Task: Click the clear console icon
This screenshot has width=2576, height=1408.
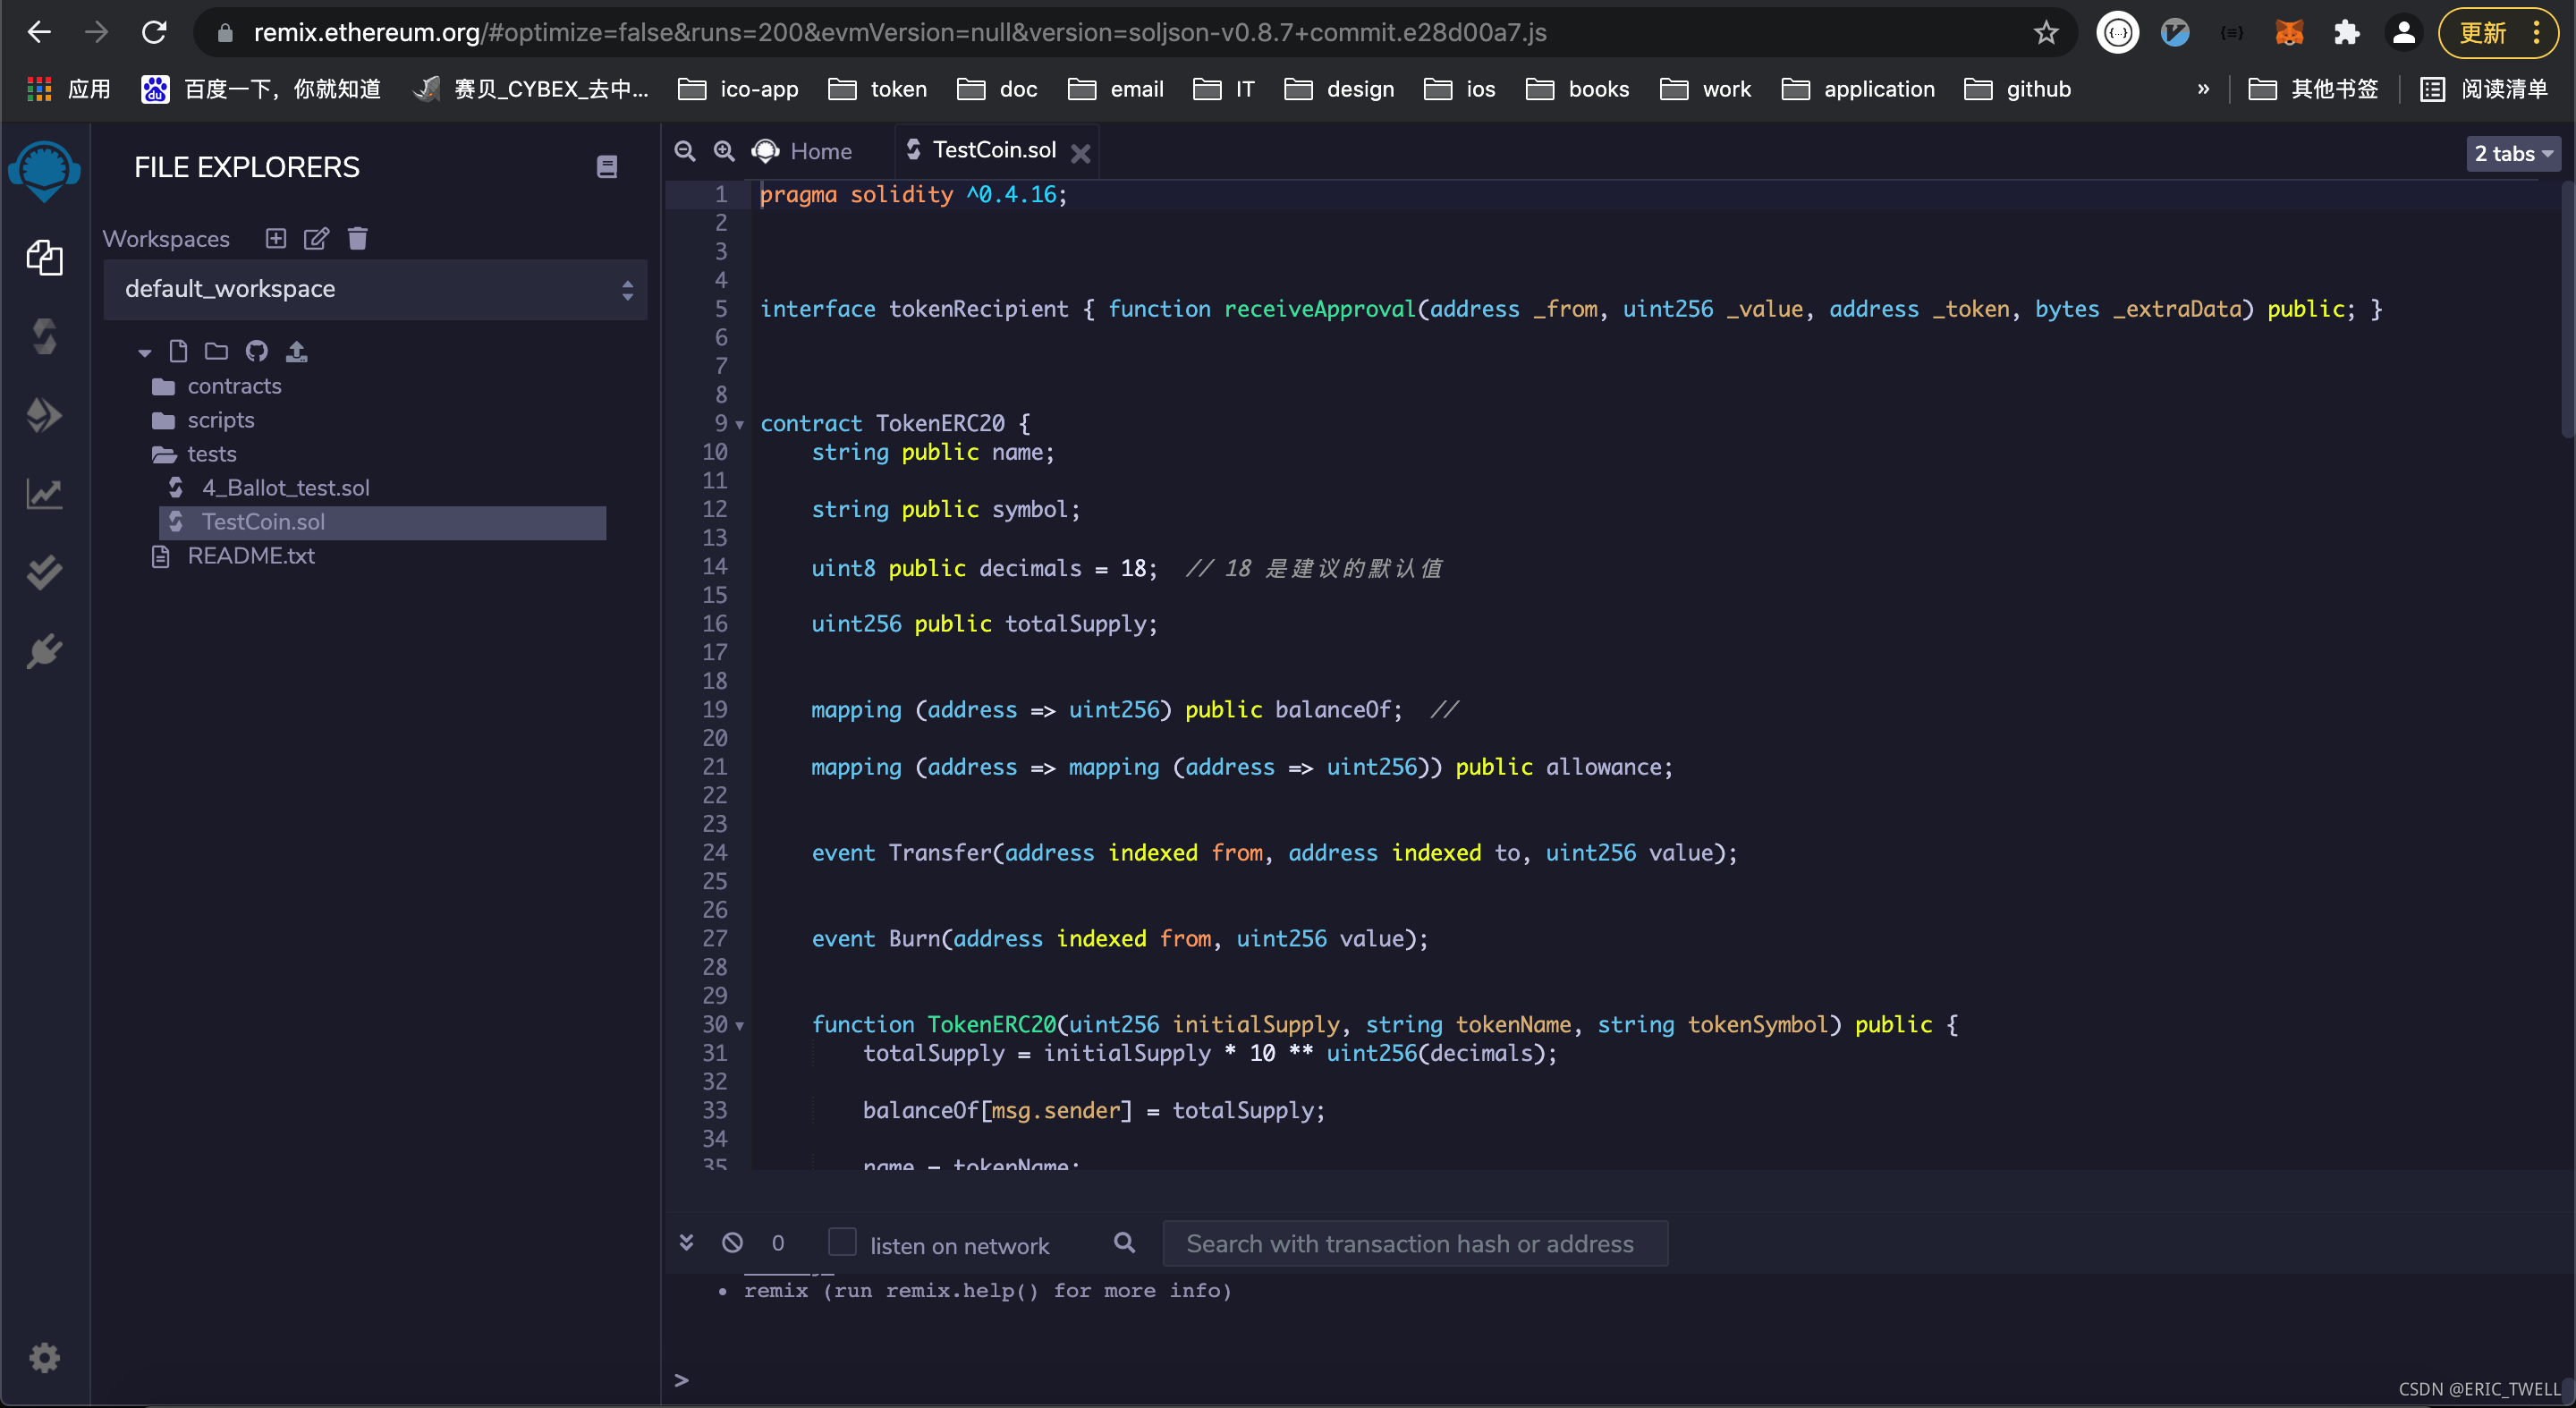Action: pyautogui.click(x=732, y=1243)
